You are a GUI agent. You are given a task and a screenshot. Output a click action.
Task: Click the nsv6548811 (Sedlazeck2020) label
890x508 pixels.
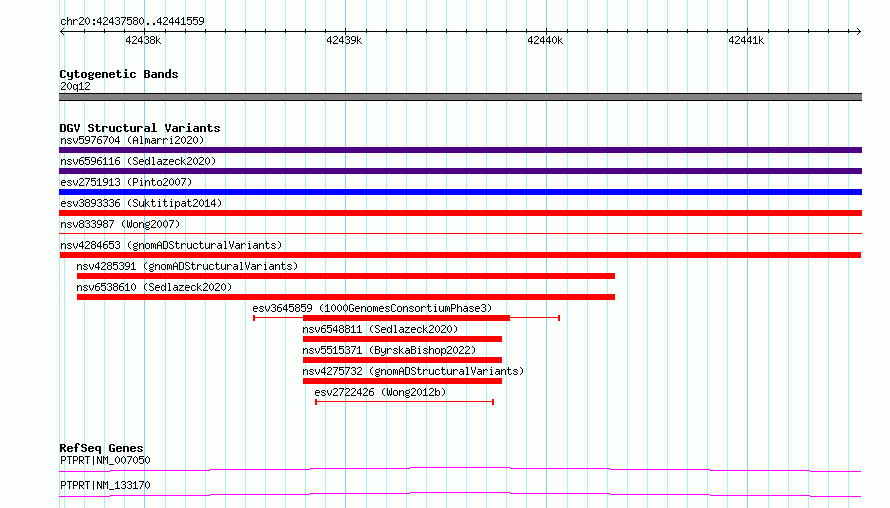click(x=380, y=329)
